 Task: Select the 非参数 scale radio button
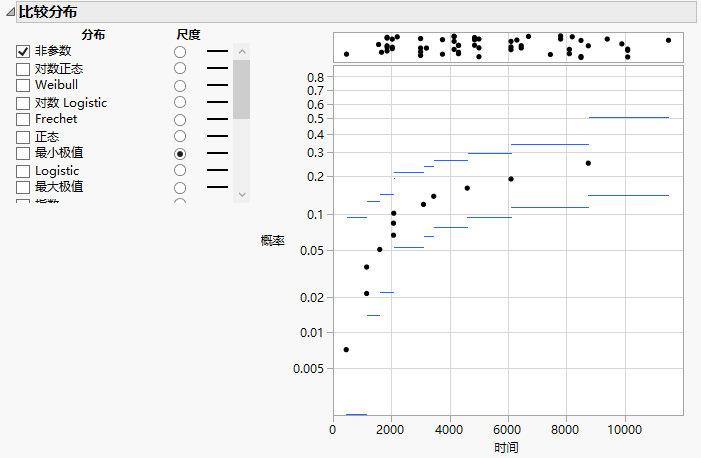coord(180,52)
